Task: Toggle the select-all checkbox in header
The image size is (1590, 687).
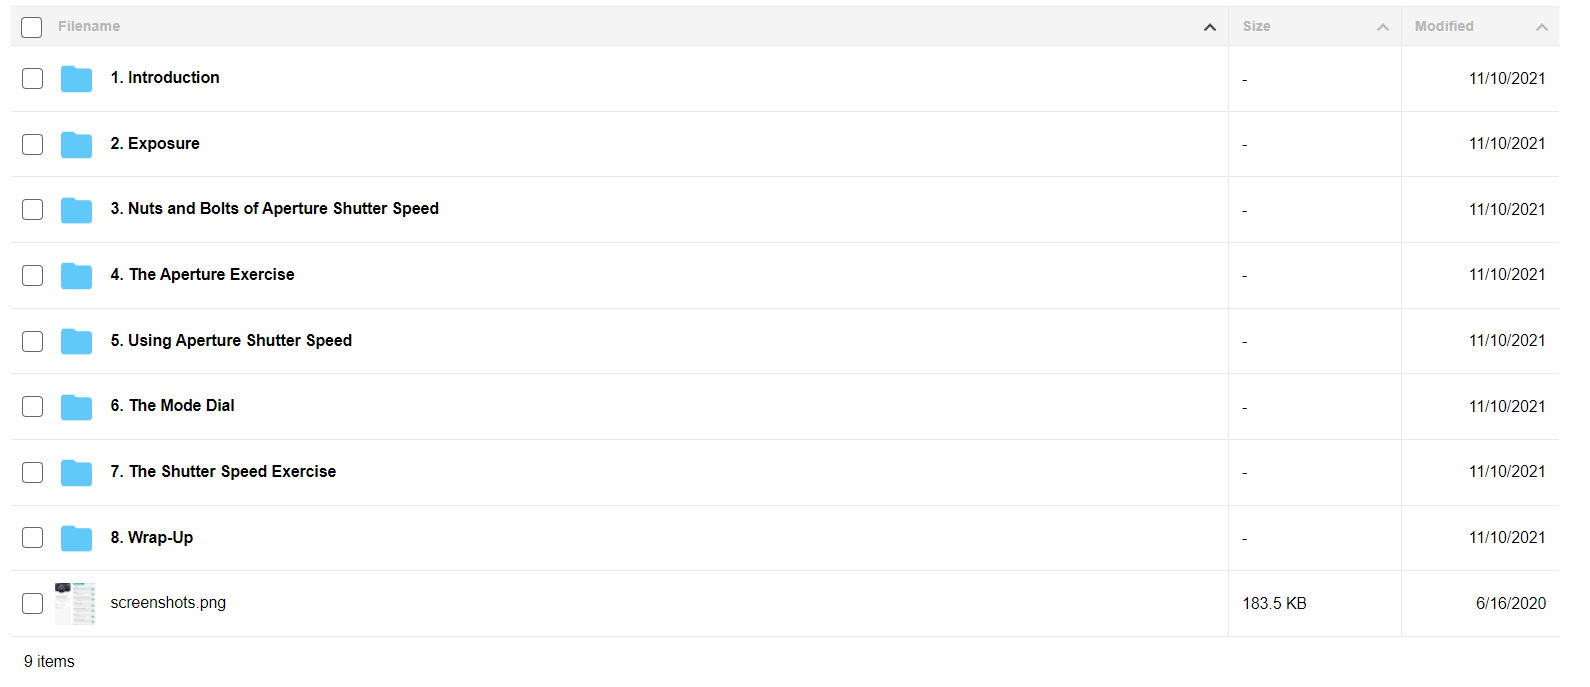Action: tap(32, 27)
